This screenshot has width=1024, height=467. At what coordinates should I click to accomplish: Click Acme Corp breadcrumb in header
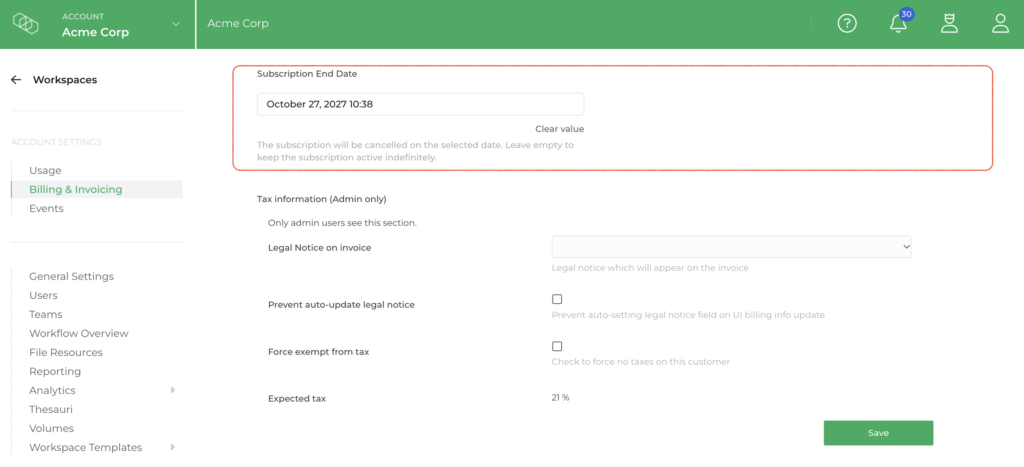click(238, 24)
